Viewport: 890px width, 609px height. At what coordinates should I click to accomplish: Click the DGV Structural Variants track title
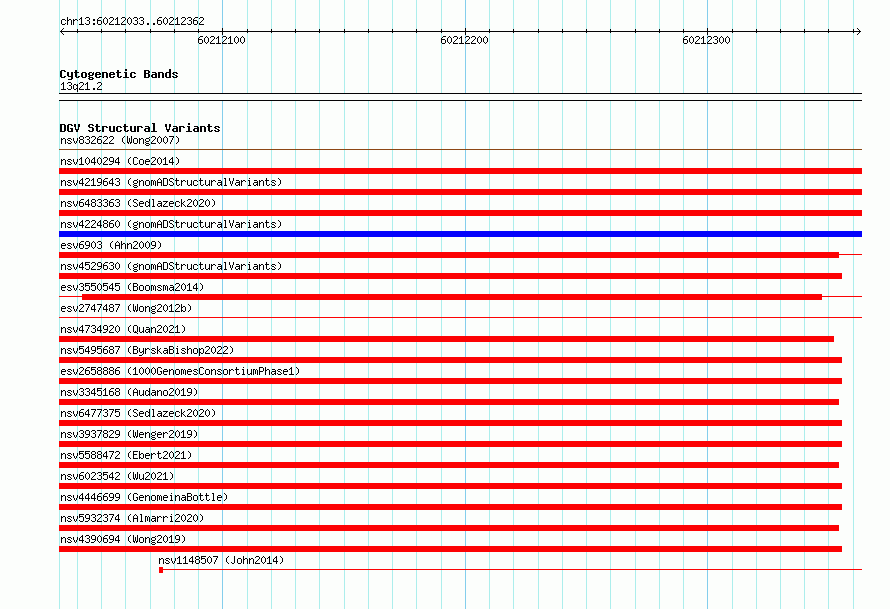point(140,128)
